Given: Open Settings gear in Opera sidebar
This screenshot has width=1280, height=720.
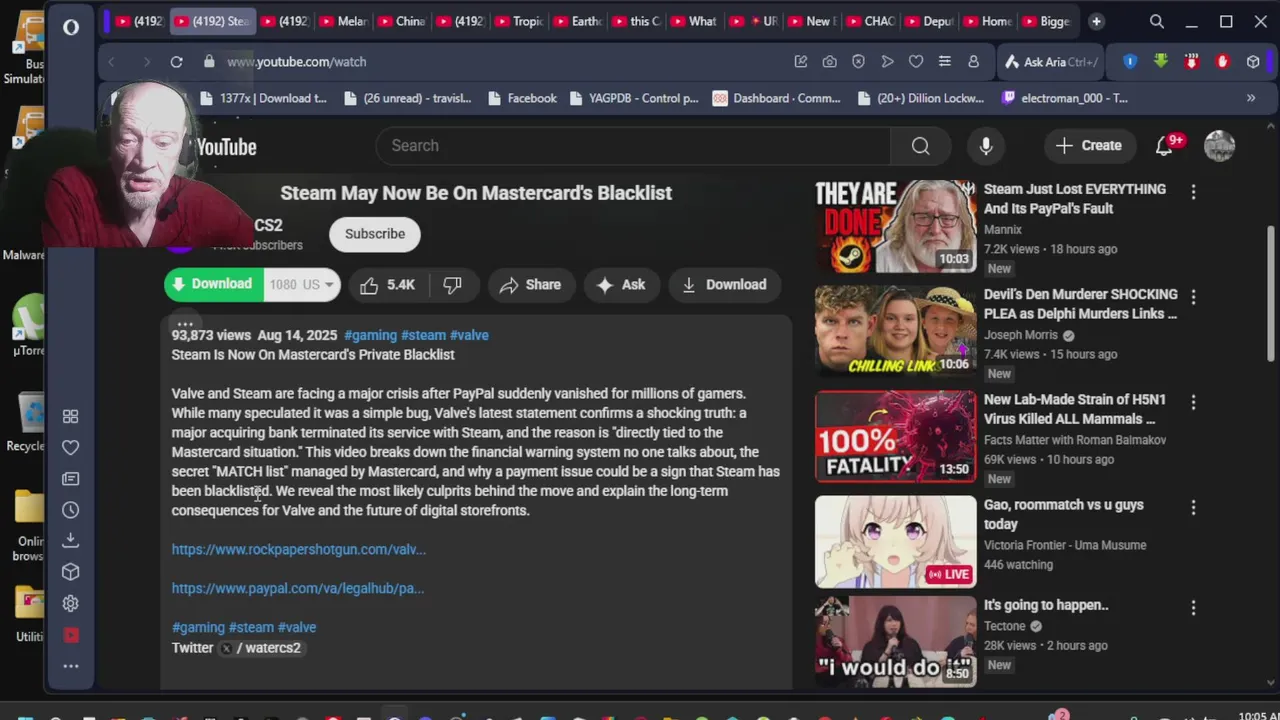Looking at the screenshot, I should [x=70, y=603].
